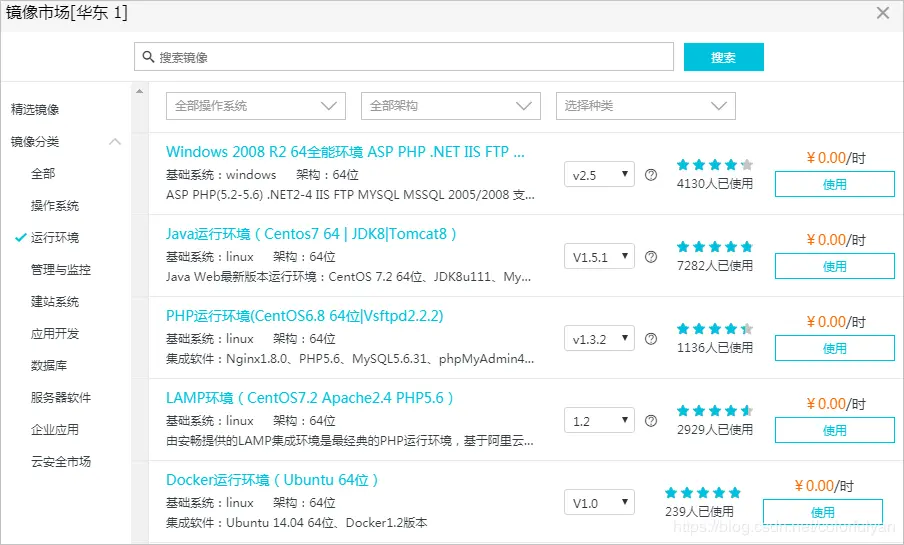Click 使用 for Windows 2008 R2 image
The image size is (904, 545).
pos(834,185)
